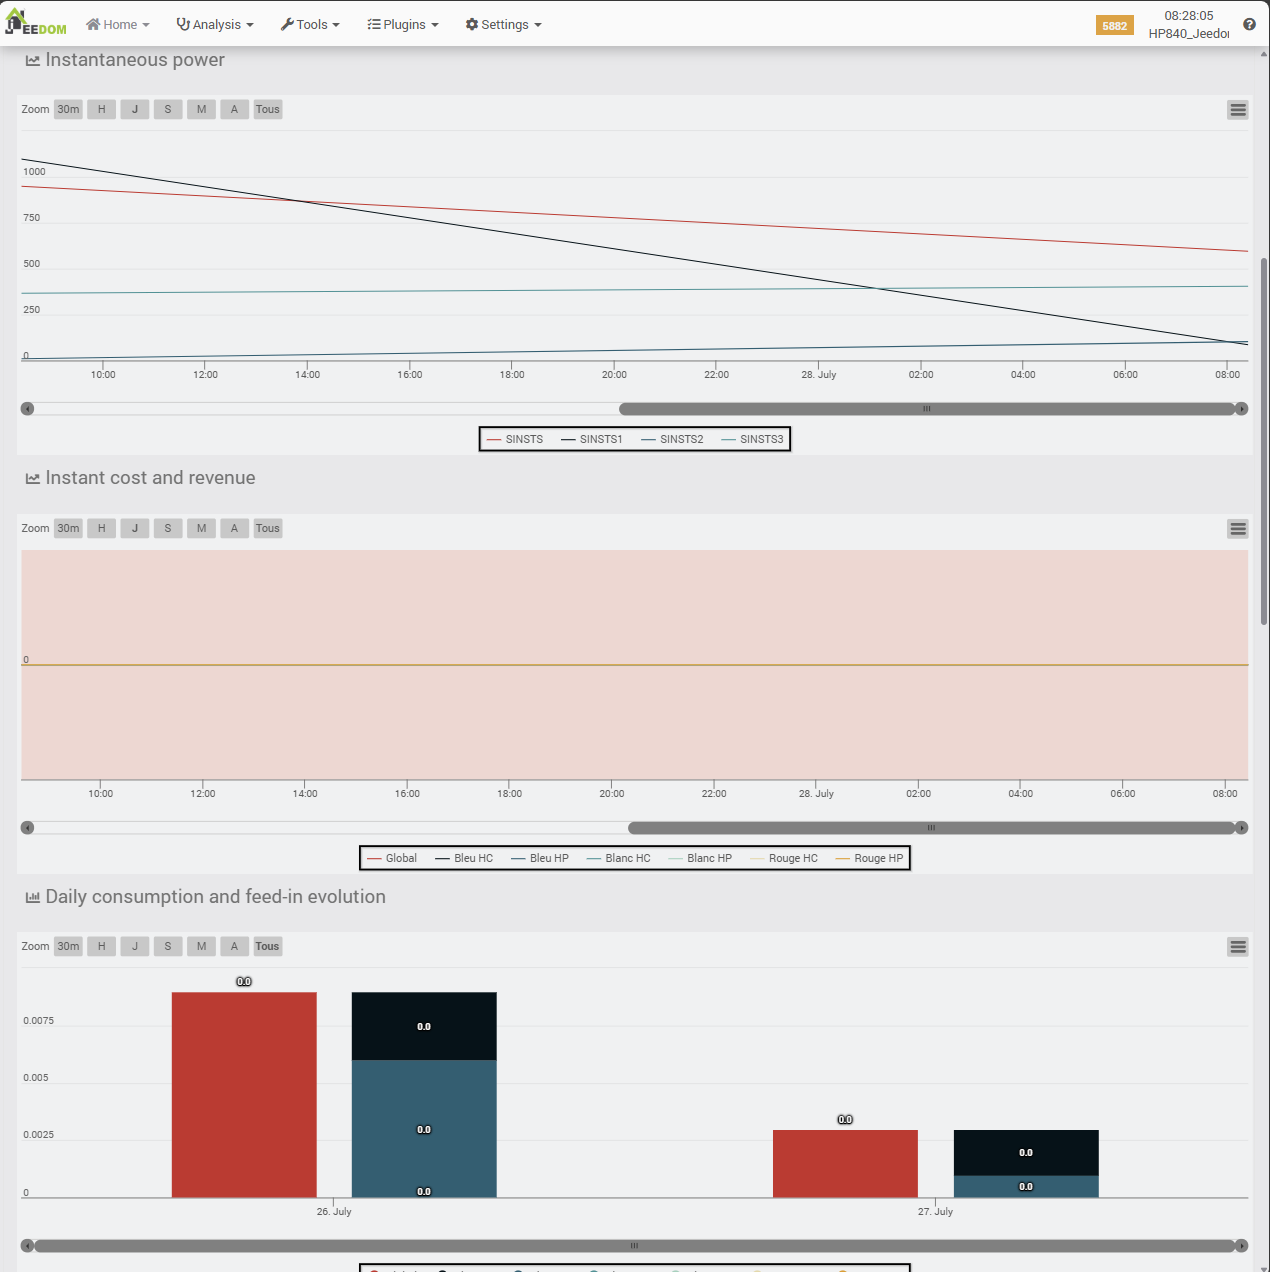Open the Plugins menu
1270x1272 pixels.
click(403, 25)
